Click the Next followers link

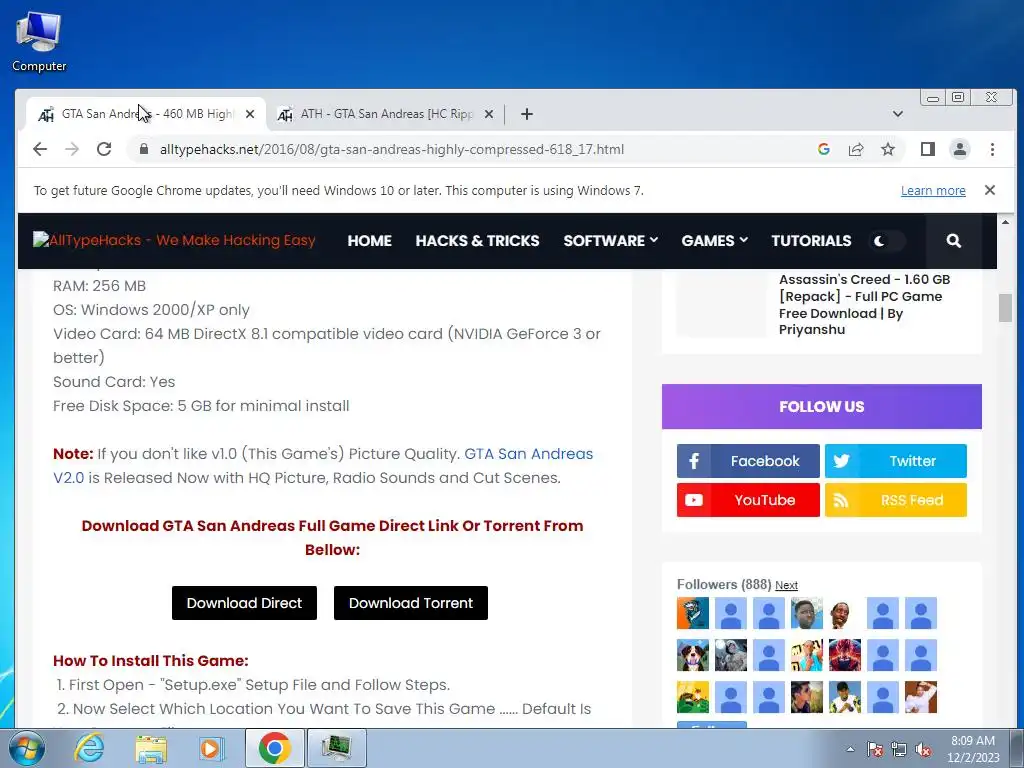coord(786,585)
